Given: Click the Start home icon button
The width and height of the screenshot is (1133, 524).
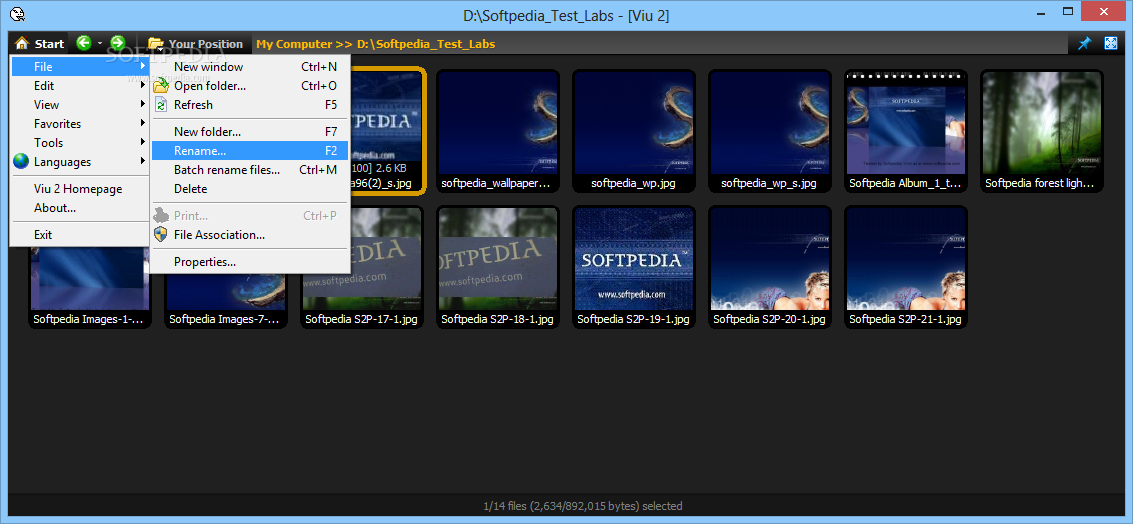Looking at the screenshot, I should point(40,43).
